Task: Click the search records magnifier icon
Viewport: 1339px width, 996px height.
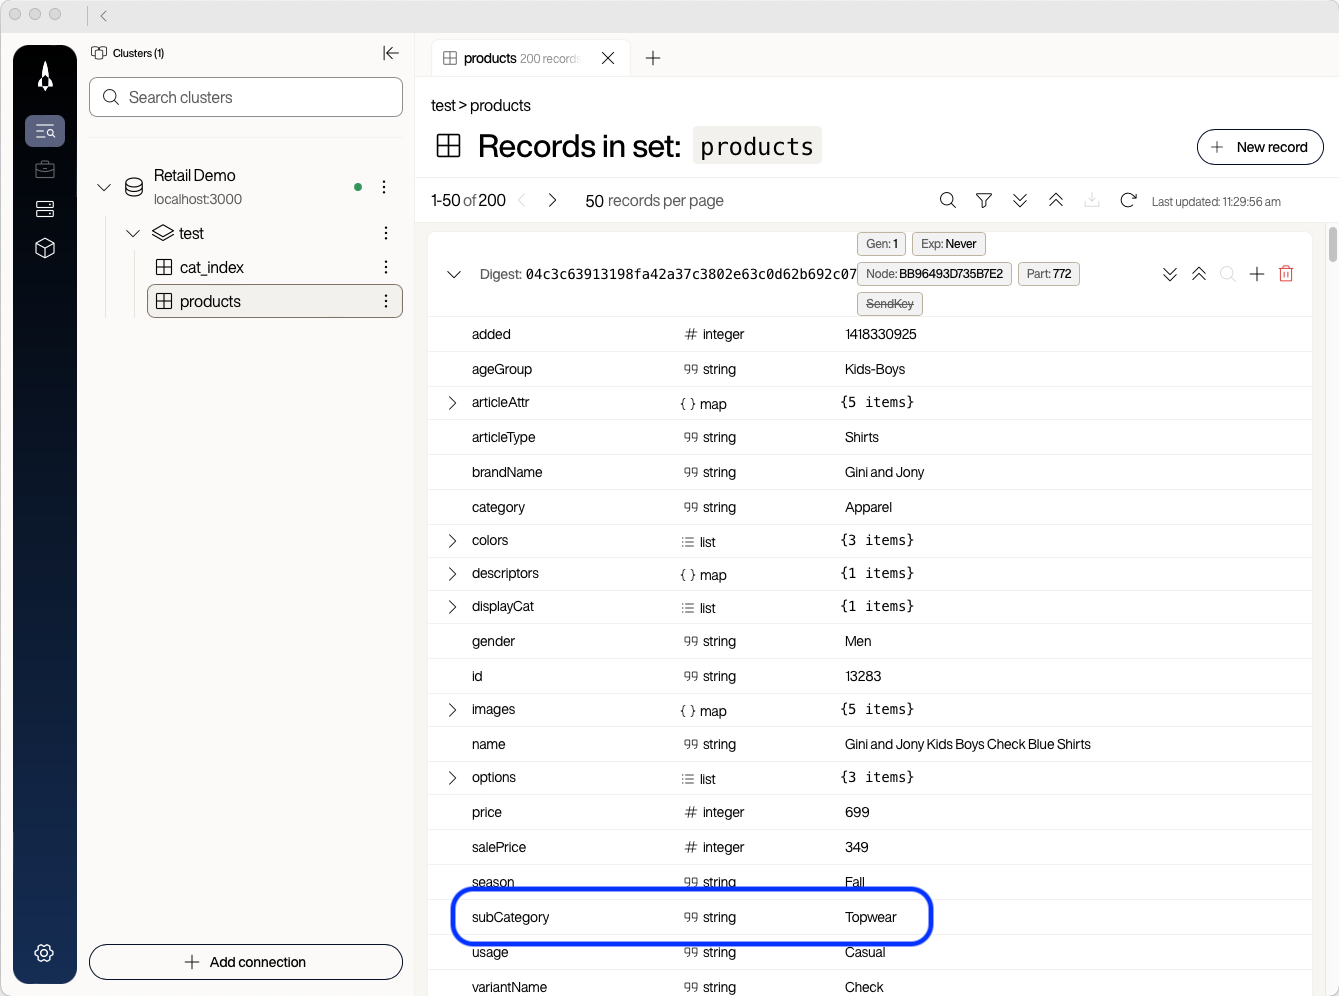Action: click(948, 201)
